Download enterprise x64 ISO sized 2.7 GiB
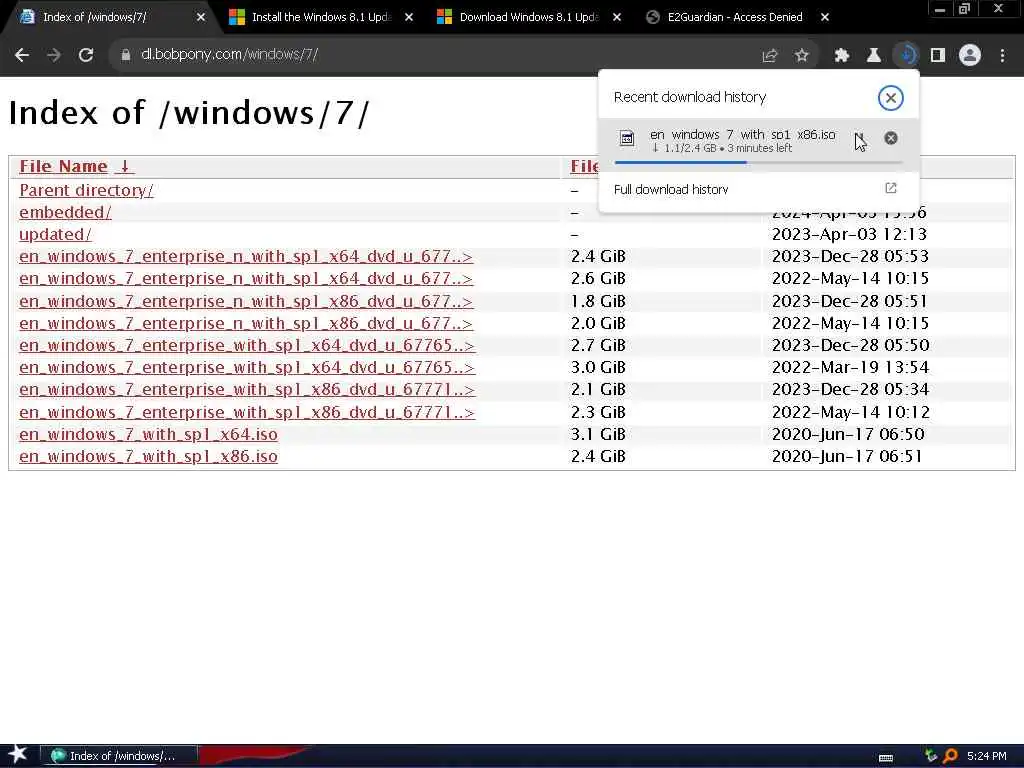This screenshot has height=768, width=1024. (247, 345)
